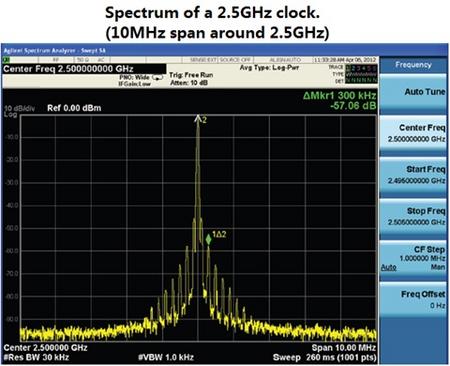The height and width of the screenshot is (366, 450).
Task: Toggle CF Step to Auto
Action: (x=389, y=267)
